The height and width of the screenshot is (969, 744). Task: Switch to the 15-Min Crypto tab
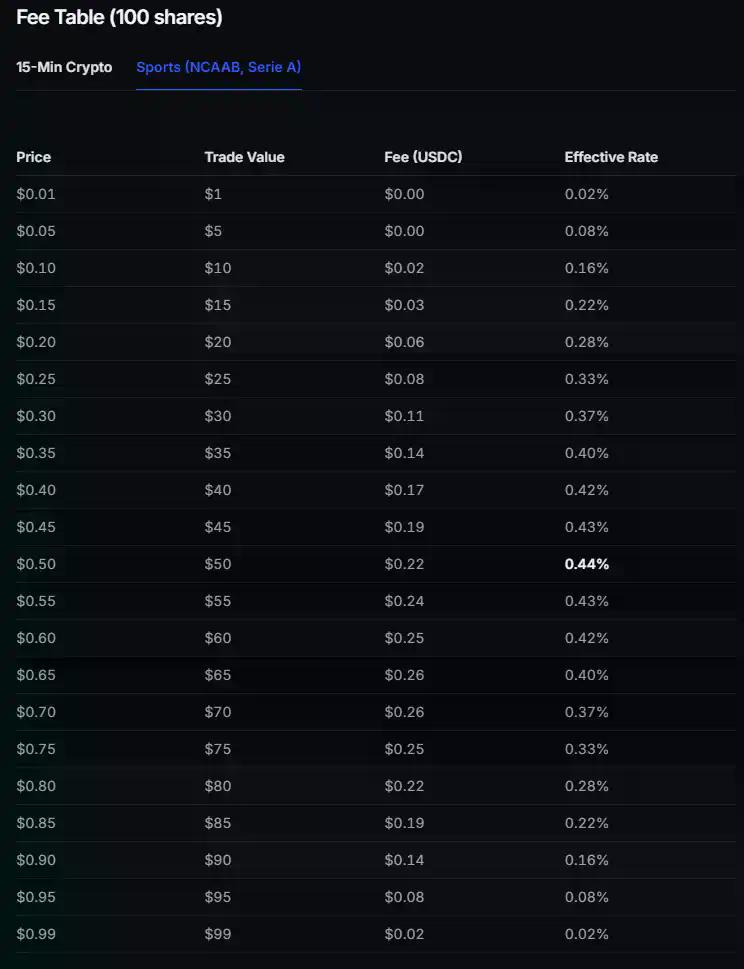pos(64,66)
